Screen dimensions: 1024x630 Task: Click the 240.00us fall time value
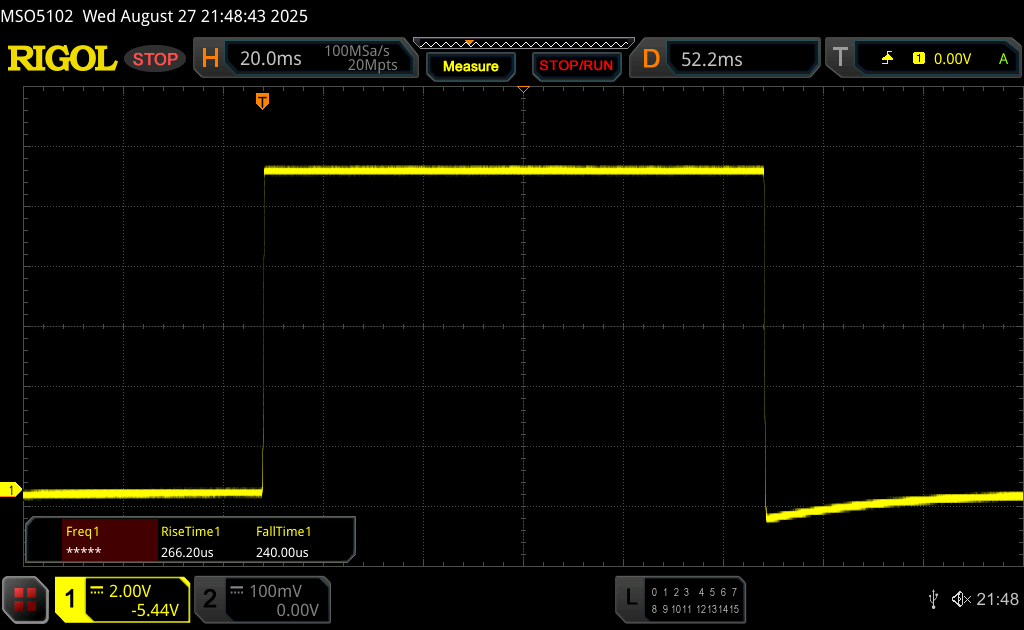pos(282,552)
